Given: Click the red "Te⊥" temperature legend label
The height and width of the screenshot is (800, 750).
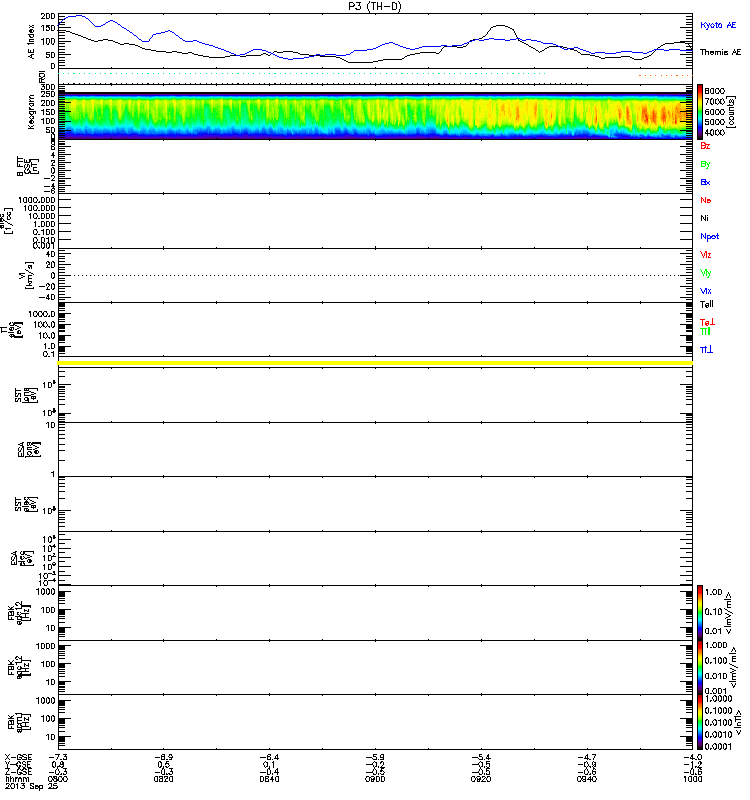Looking at the screenshot, I should pos(707,322).
